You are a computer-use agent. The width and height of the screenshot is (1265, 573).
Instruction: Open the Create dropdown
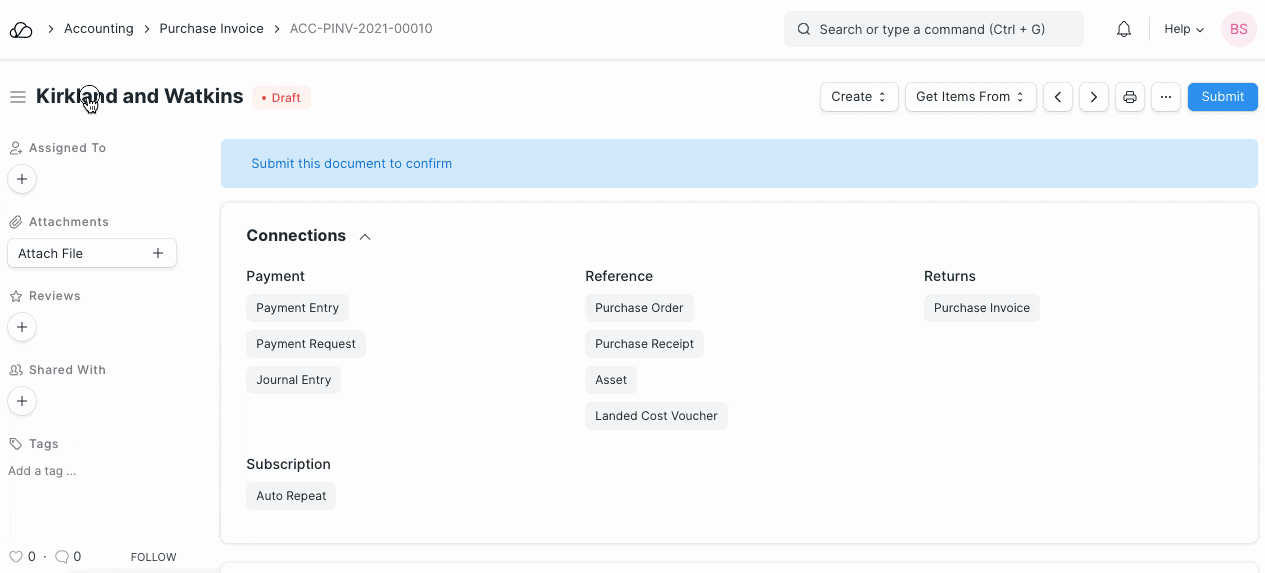point(859,97)
